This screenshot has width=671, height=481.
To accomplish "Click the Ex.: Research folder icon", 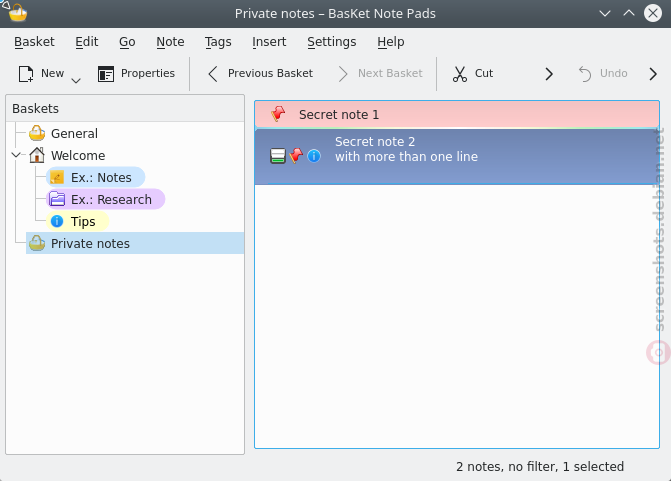I will coord(57,199).
